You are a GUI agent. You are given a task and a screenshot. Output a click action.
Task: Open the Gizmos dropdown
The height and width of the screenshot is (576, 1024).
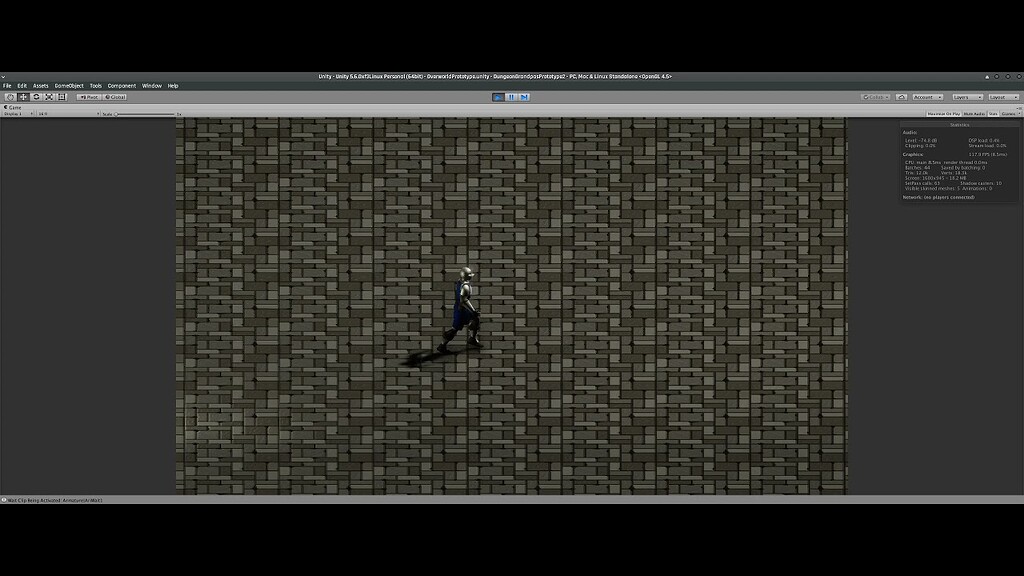(x=1008, y=113)
